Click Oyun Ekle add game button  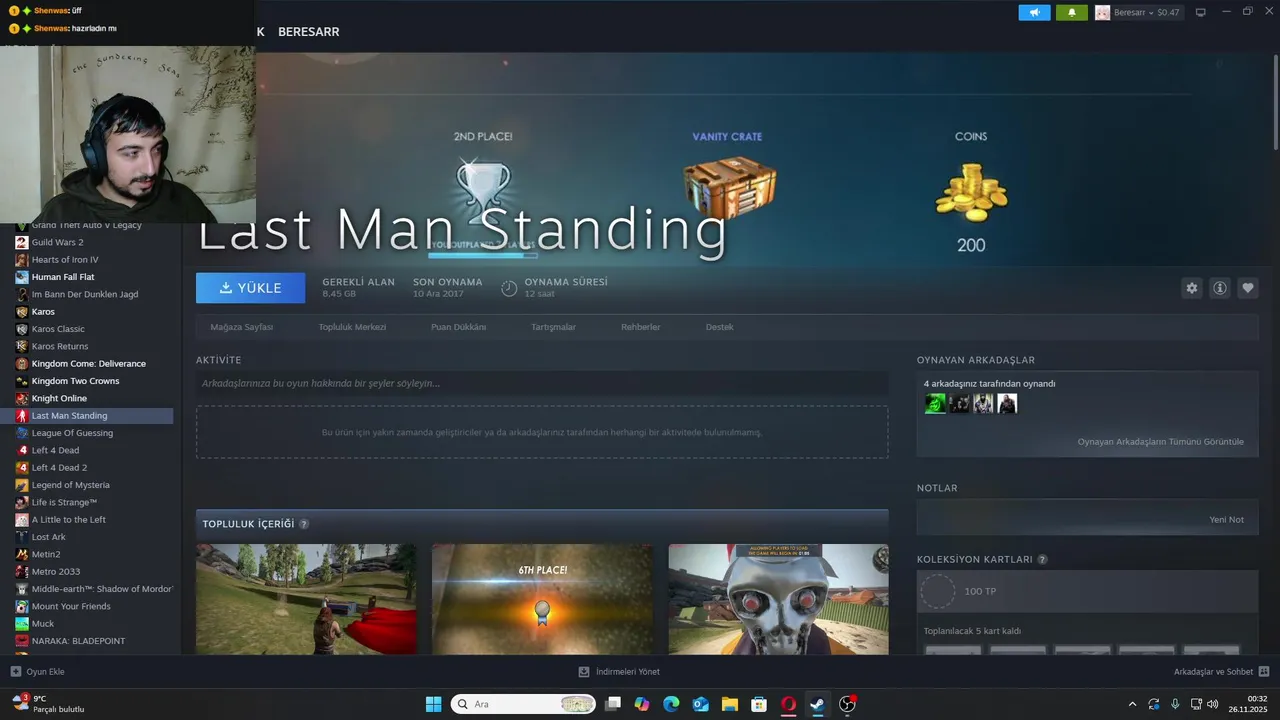click(38, 672)
